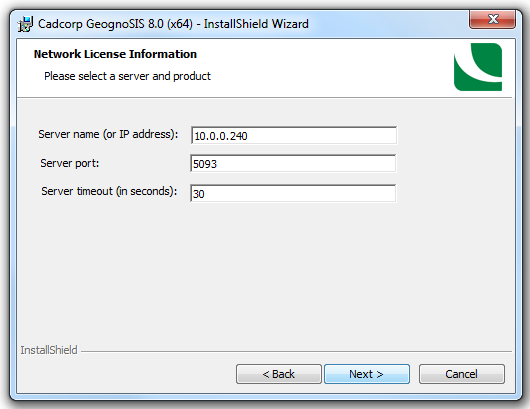
Task: Return with the Back button
Action: 279,374
